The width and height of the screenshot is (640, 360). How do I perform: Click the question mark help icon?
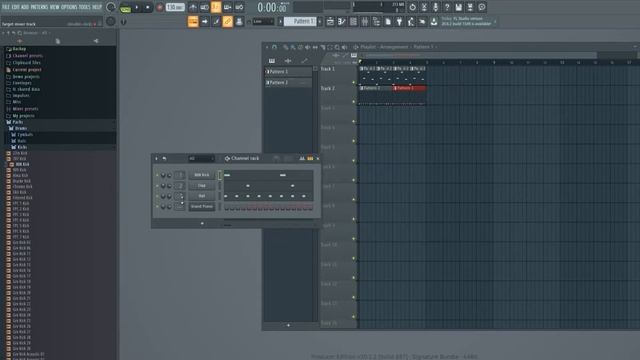[x=447, y=7]
